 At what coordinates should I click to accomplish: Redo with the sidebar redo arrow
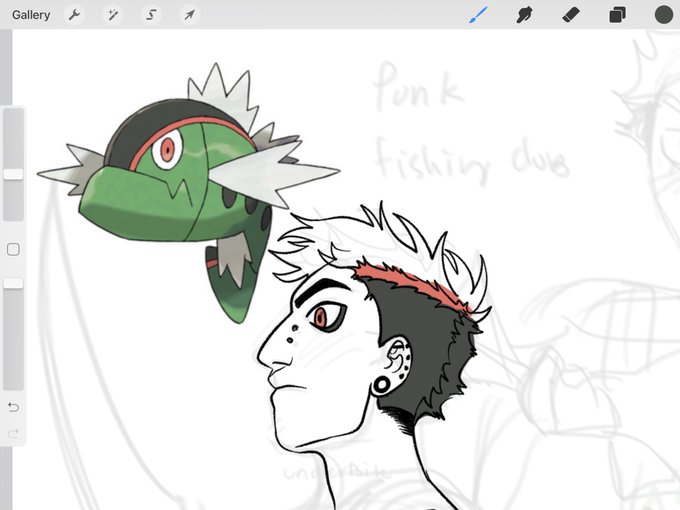pyautogui.click(x=13, y=433)
